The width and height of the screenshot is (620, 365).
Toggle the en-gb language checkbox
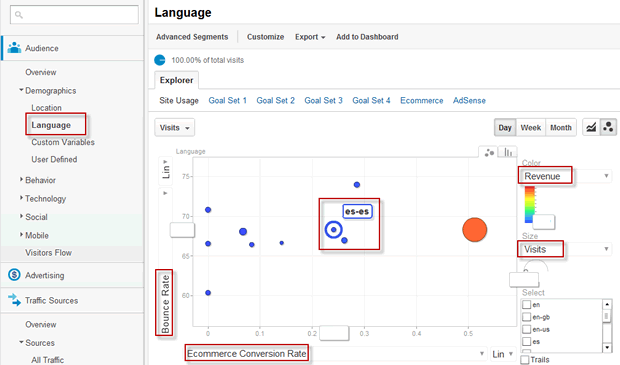pyautogui.click(x=526, y=317)
